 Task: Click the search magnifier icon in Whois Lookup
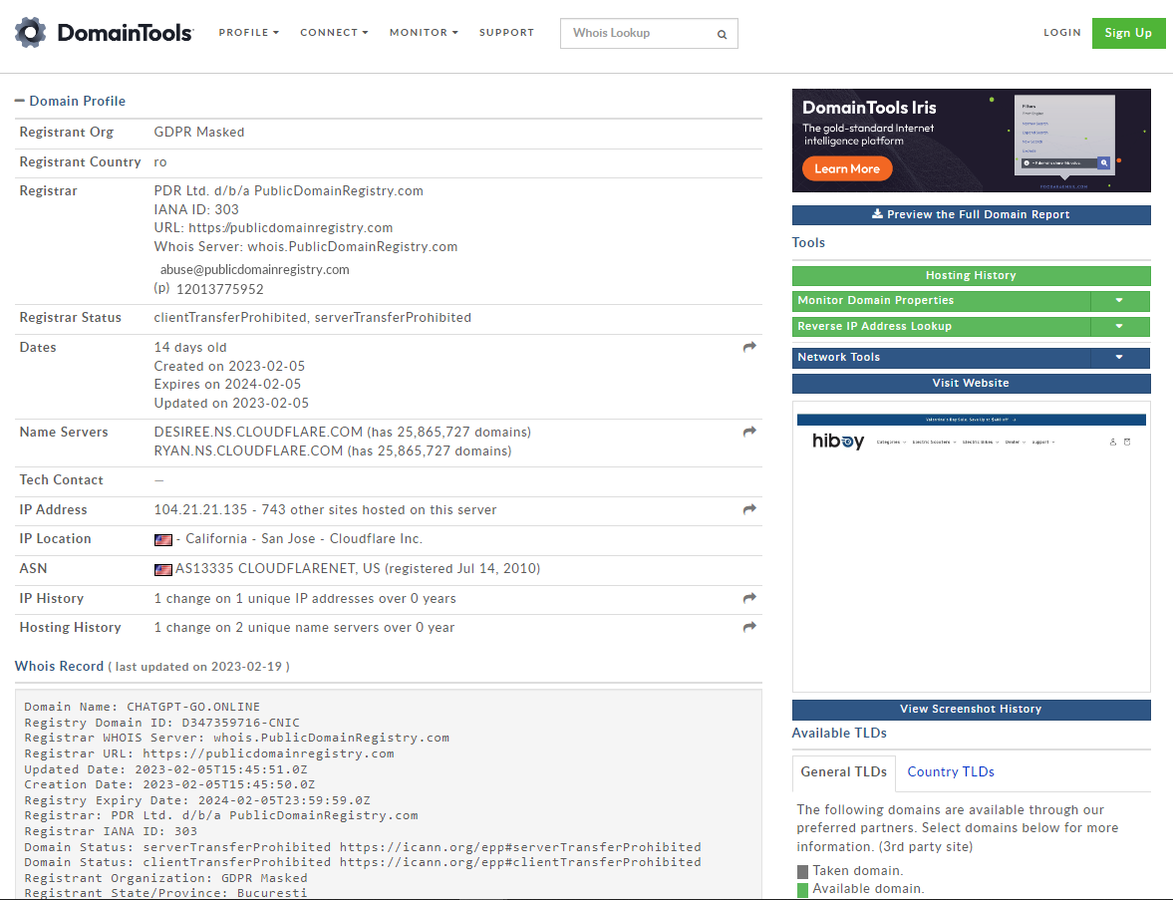click(722, 34)
